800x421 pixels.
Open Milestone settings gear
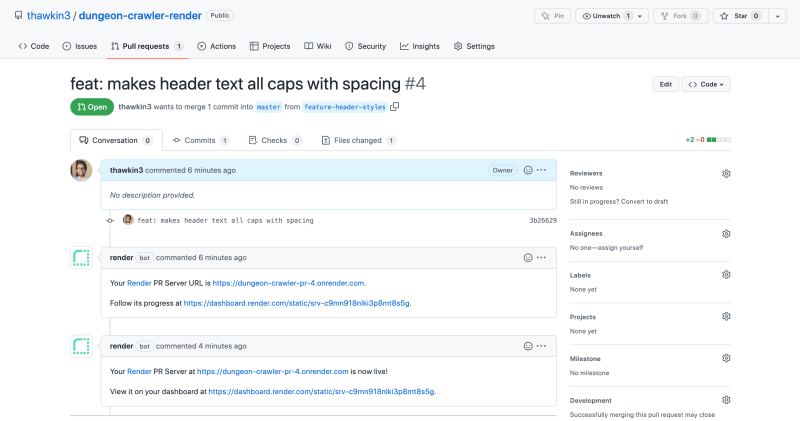[726, 358]
